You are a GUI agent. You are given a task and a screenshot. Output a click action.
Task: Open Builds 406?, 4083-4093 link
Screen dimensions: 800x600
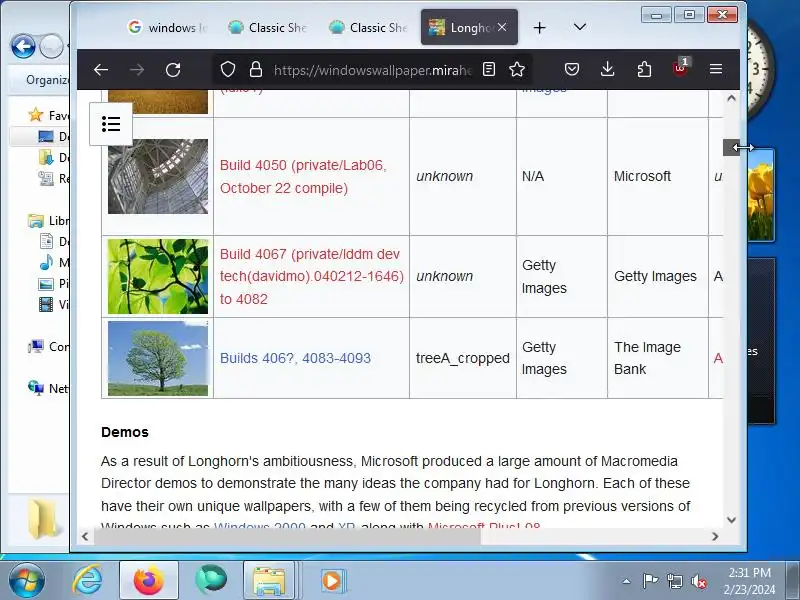pos(295,358)
